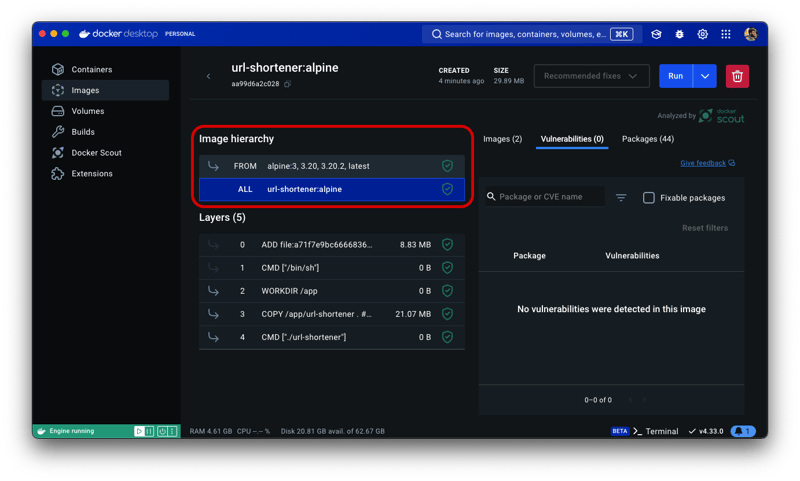Screen dimensions: 800x481
Task: Open the engine more-options icon in the status bar
Action: 172,432
